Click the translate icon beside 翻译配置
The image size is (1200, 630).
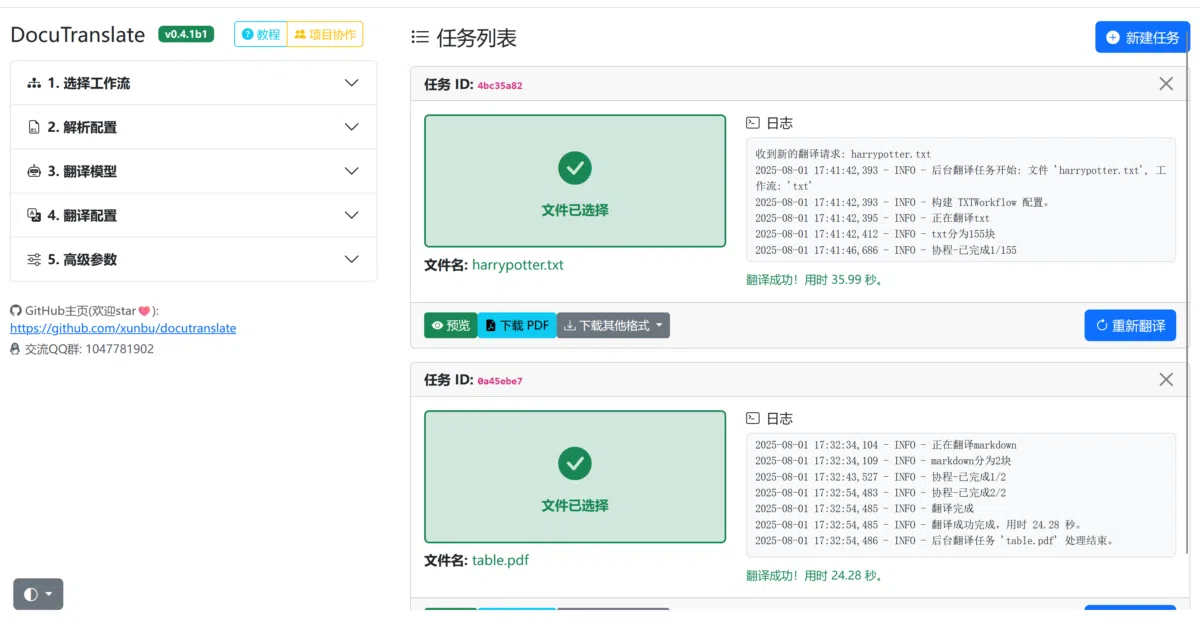[34, 215]
